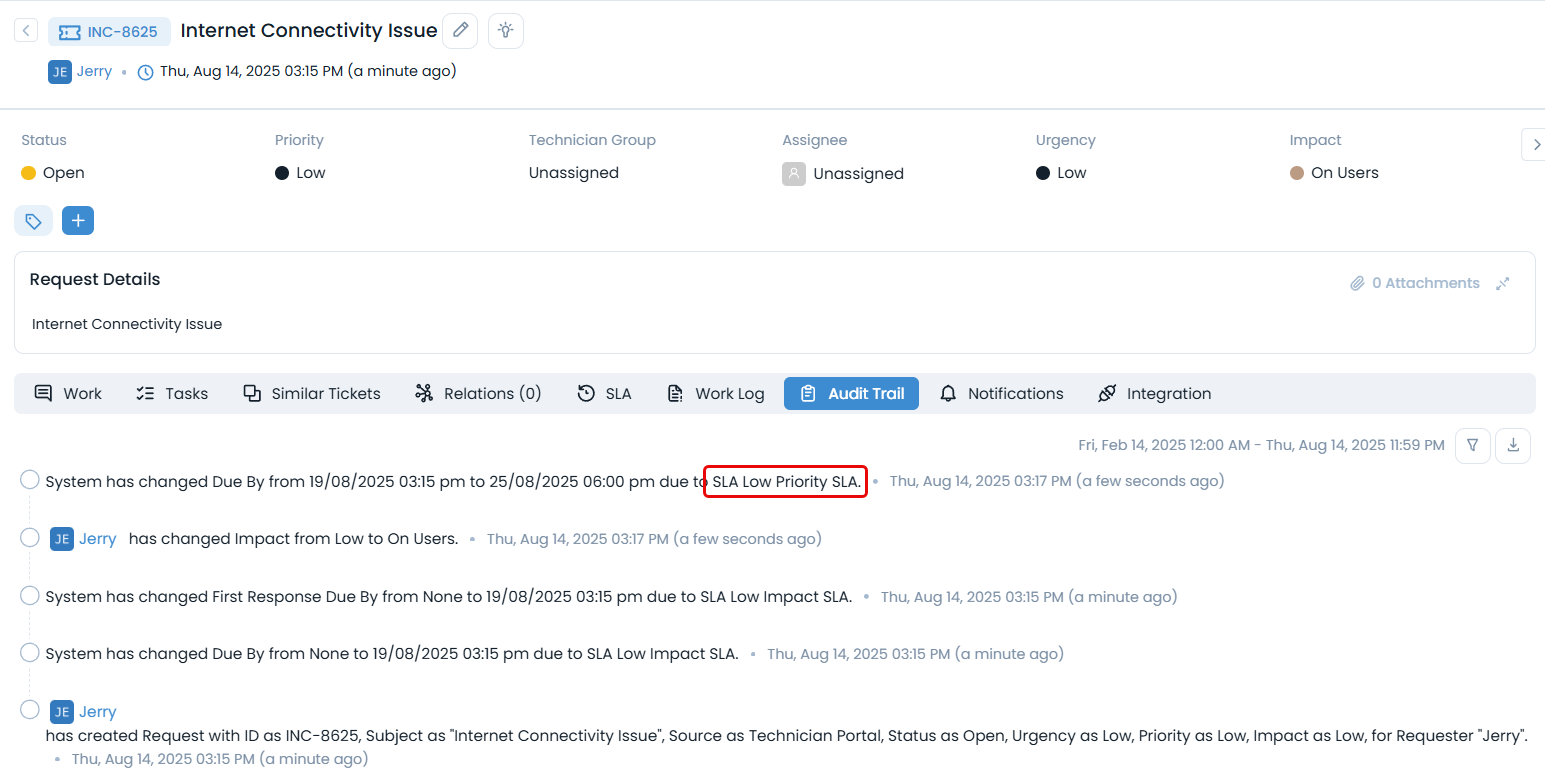
Task: Open the audit trail filter icon
Action: pos(1473,446)
